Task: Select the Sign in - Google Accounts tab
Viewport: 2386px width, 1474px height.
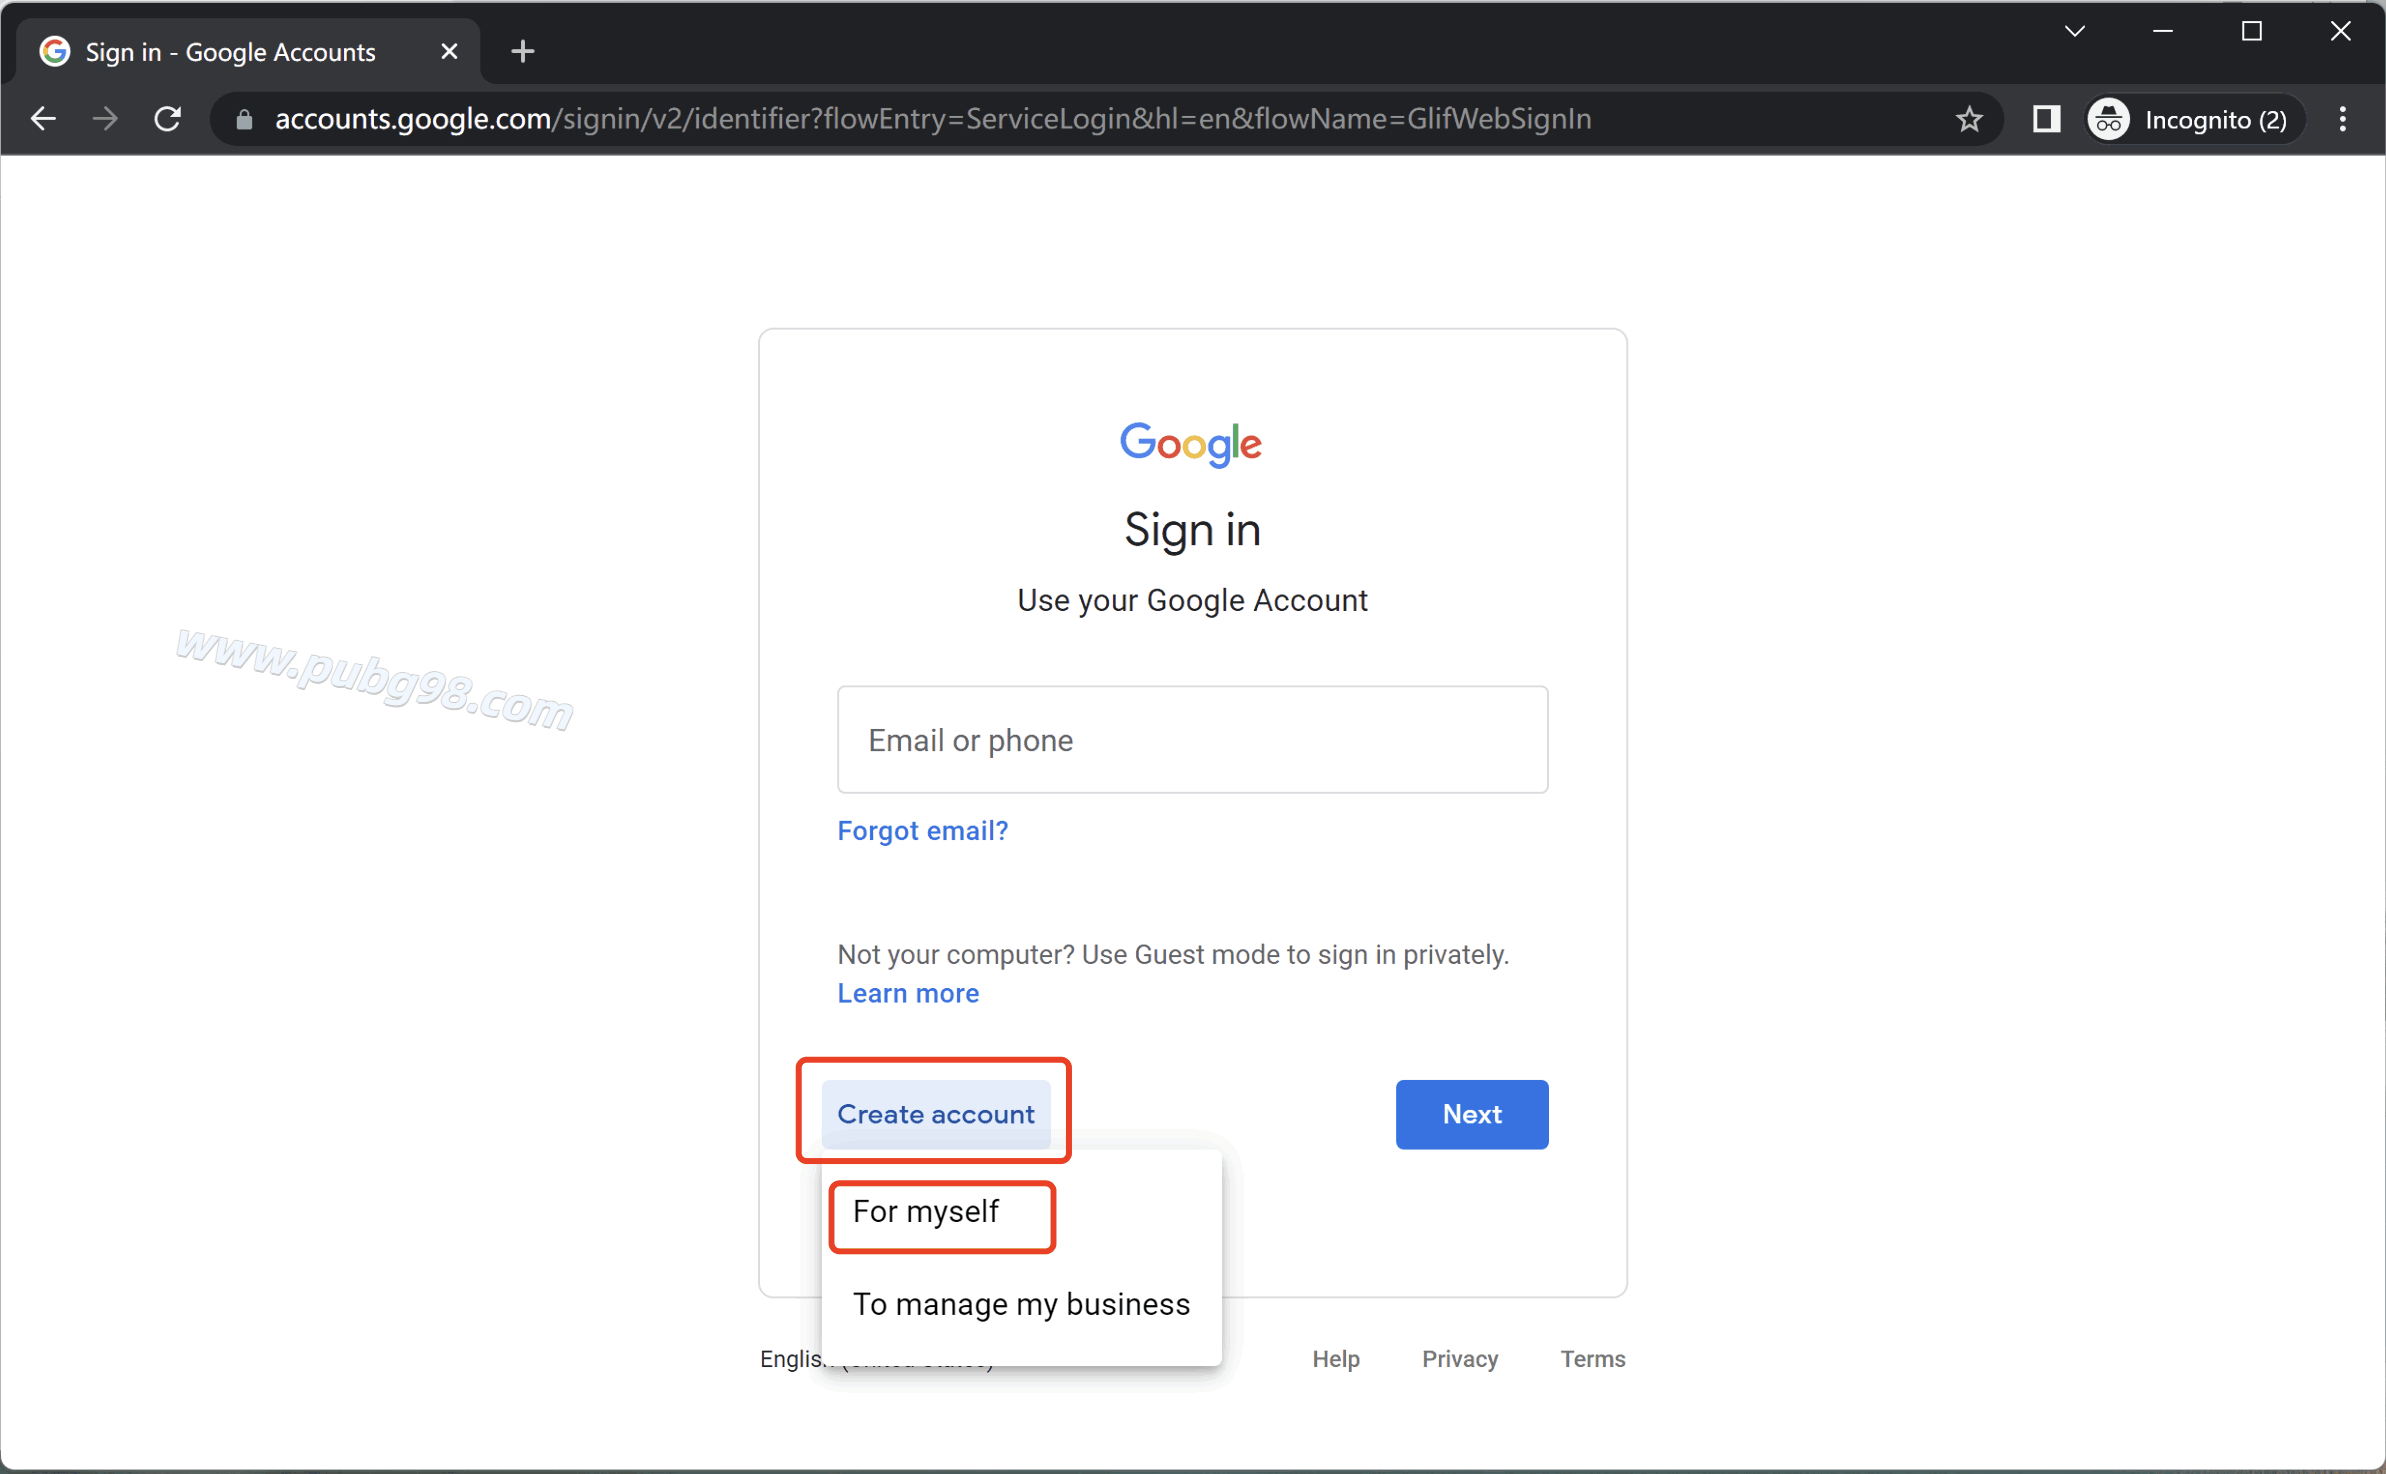Action: [229, 51]
